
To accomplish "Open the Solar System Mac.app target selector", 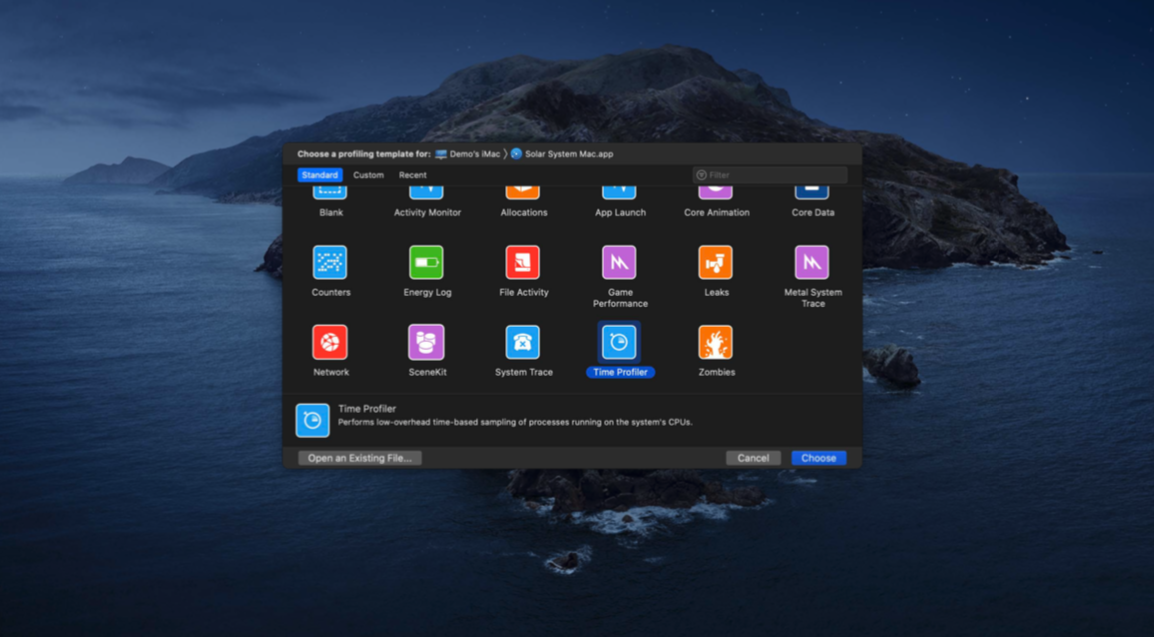I will (562, 154).
